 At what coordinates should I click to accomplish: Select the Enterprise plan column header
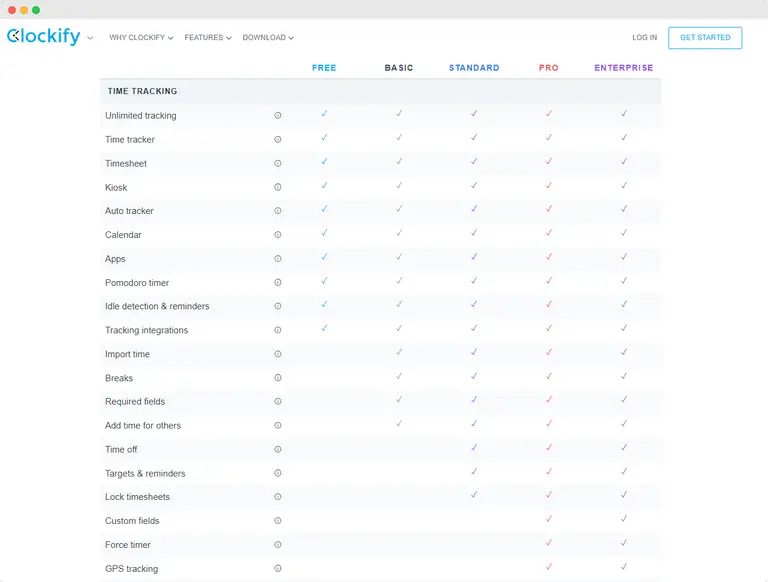click(x=623, y=68)
